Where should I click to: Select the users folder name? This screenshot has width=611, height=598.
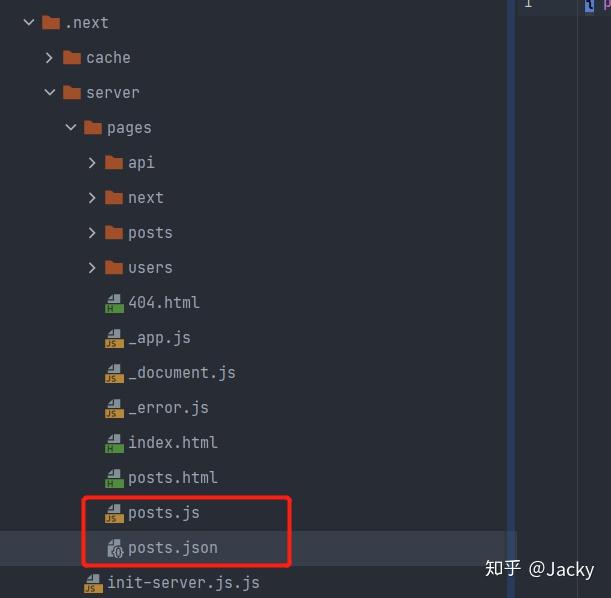[150, 268]
